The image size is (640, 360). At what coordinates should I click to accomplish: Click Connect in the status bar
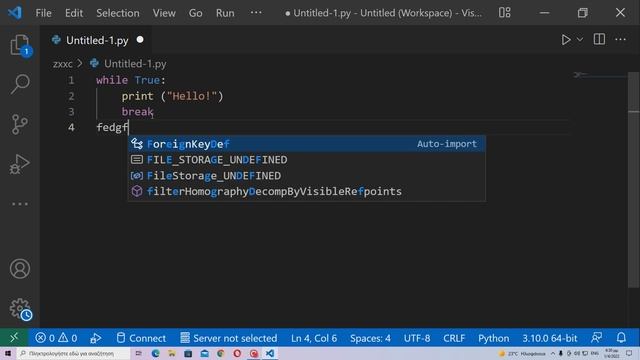141,338
